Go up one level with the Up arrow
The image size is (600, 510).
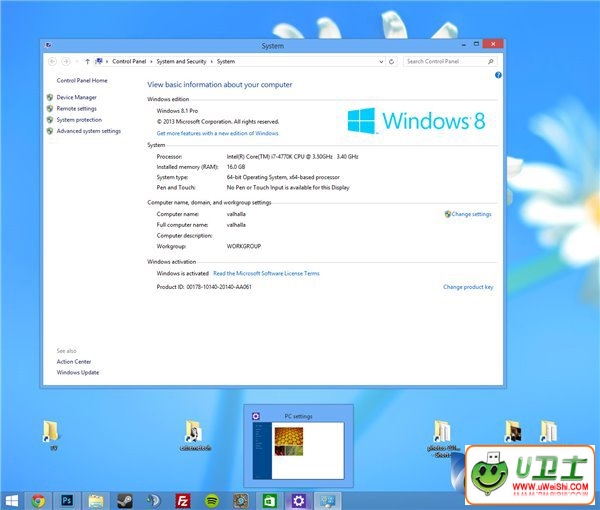[x=87, y=61]
